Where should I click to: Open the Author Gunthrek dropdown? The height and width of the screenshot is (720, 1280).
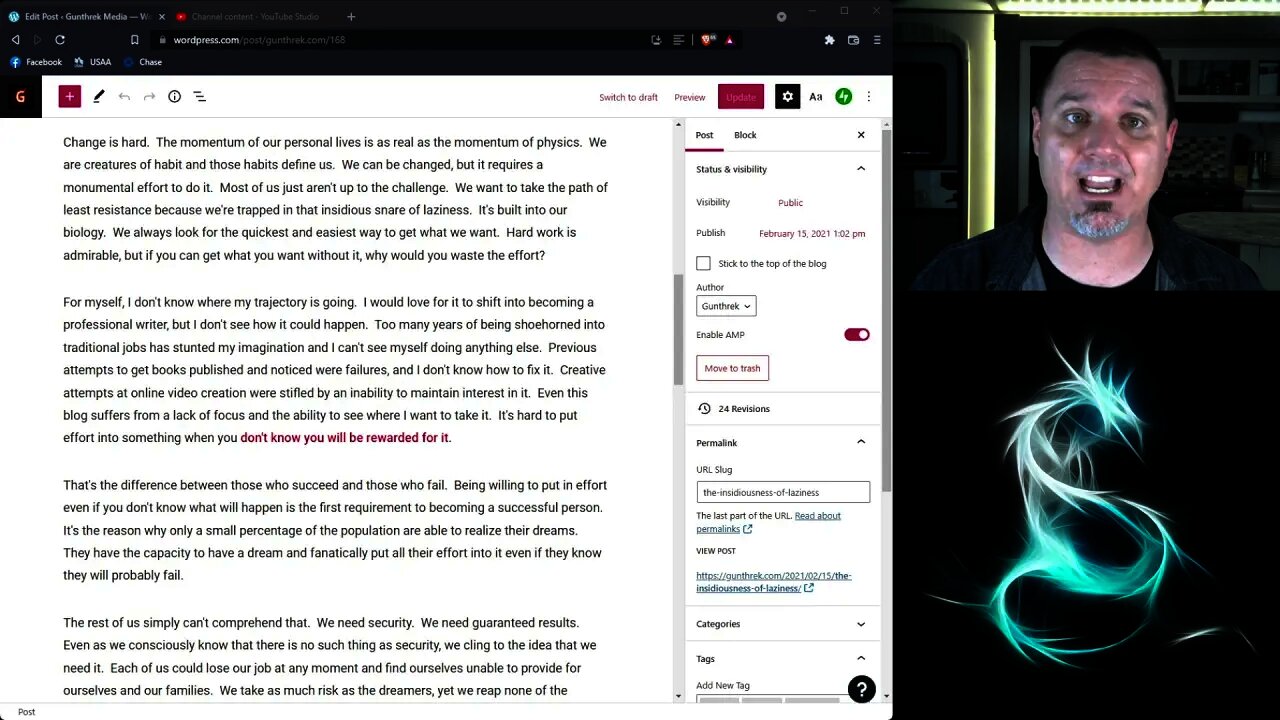[x=726, y=306]
